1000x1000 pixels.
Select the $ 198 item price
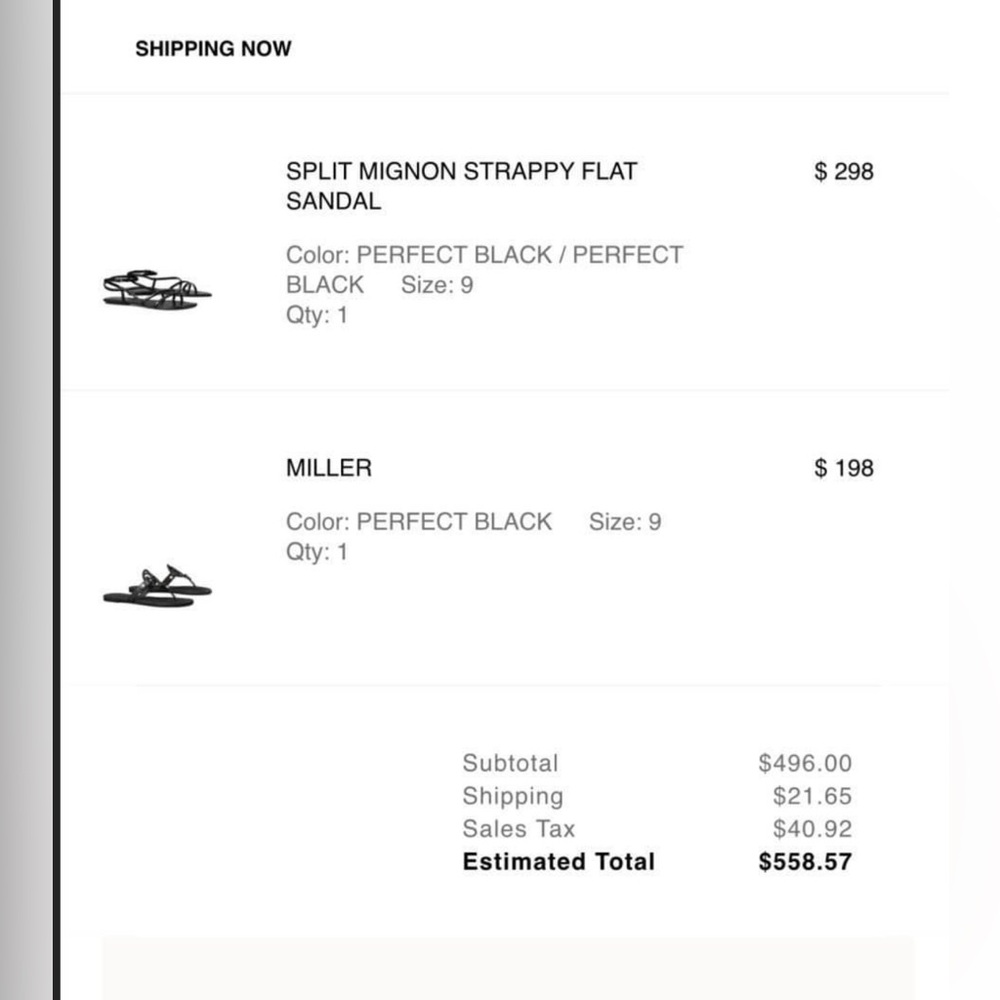pos(843,468)
